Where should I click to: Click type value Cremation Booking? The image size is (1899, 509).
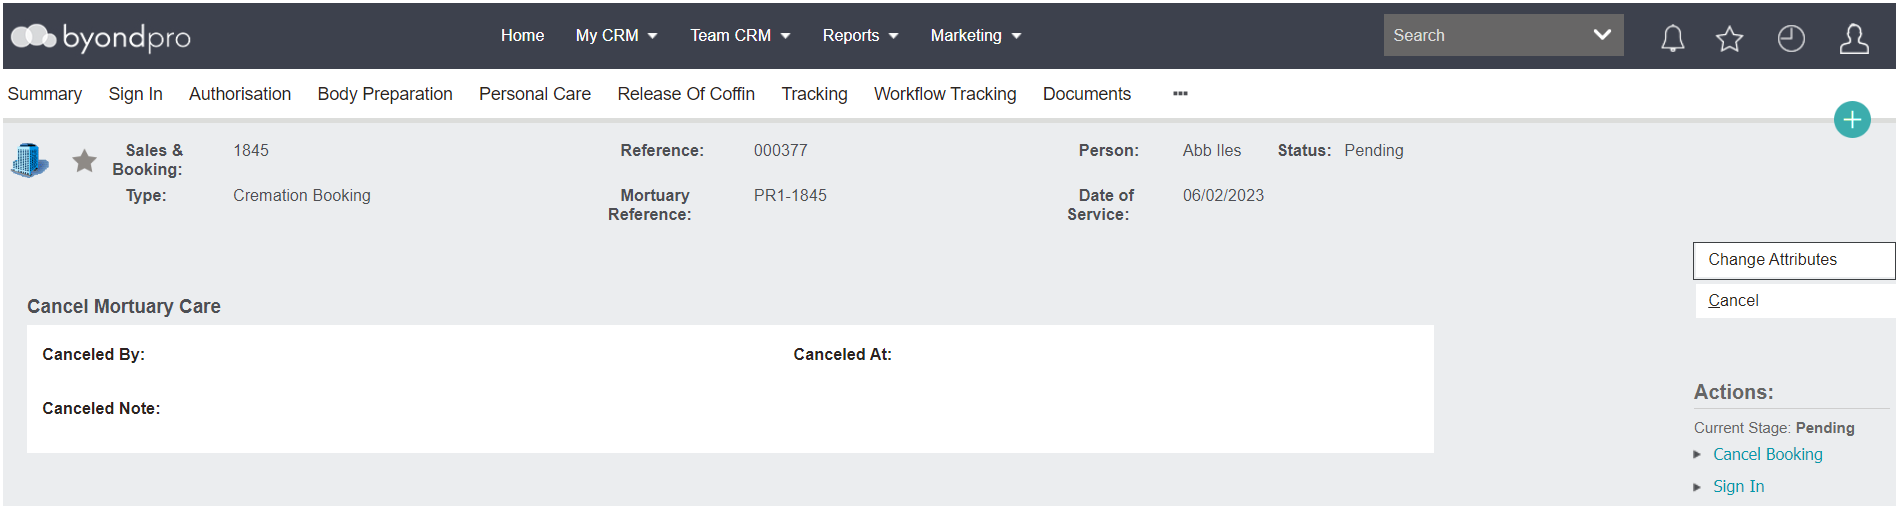coord(301,196)
